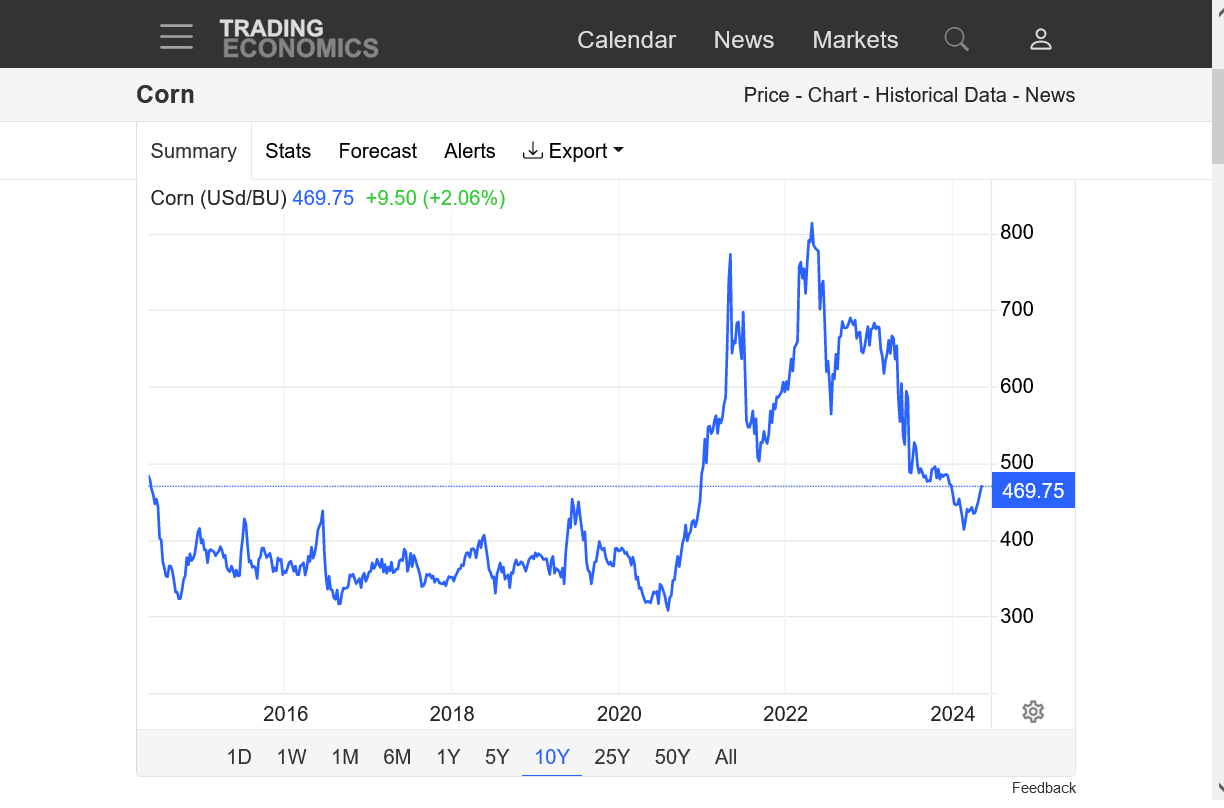The image size is (1224, 808).
Task: Click the Trading Economics logo
Action: click(x=298, y=39)
